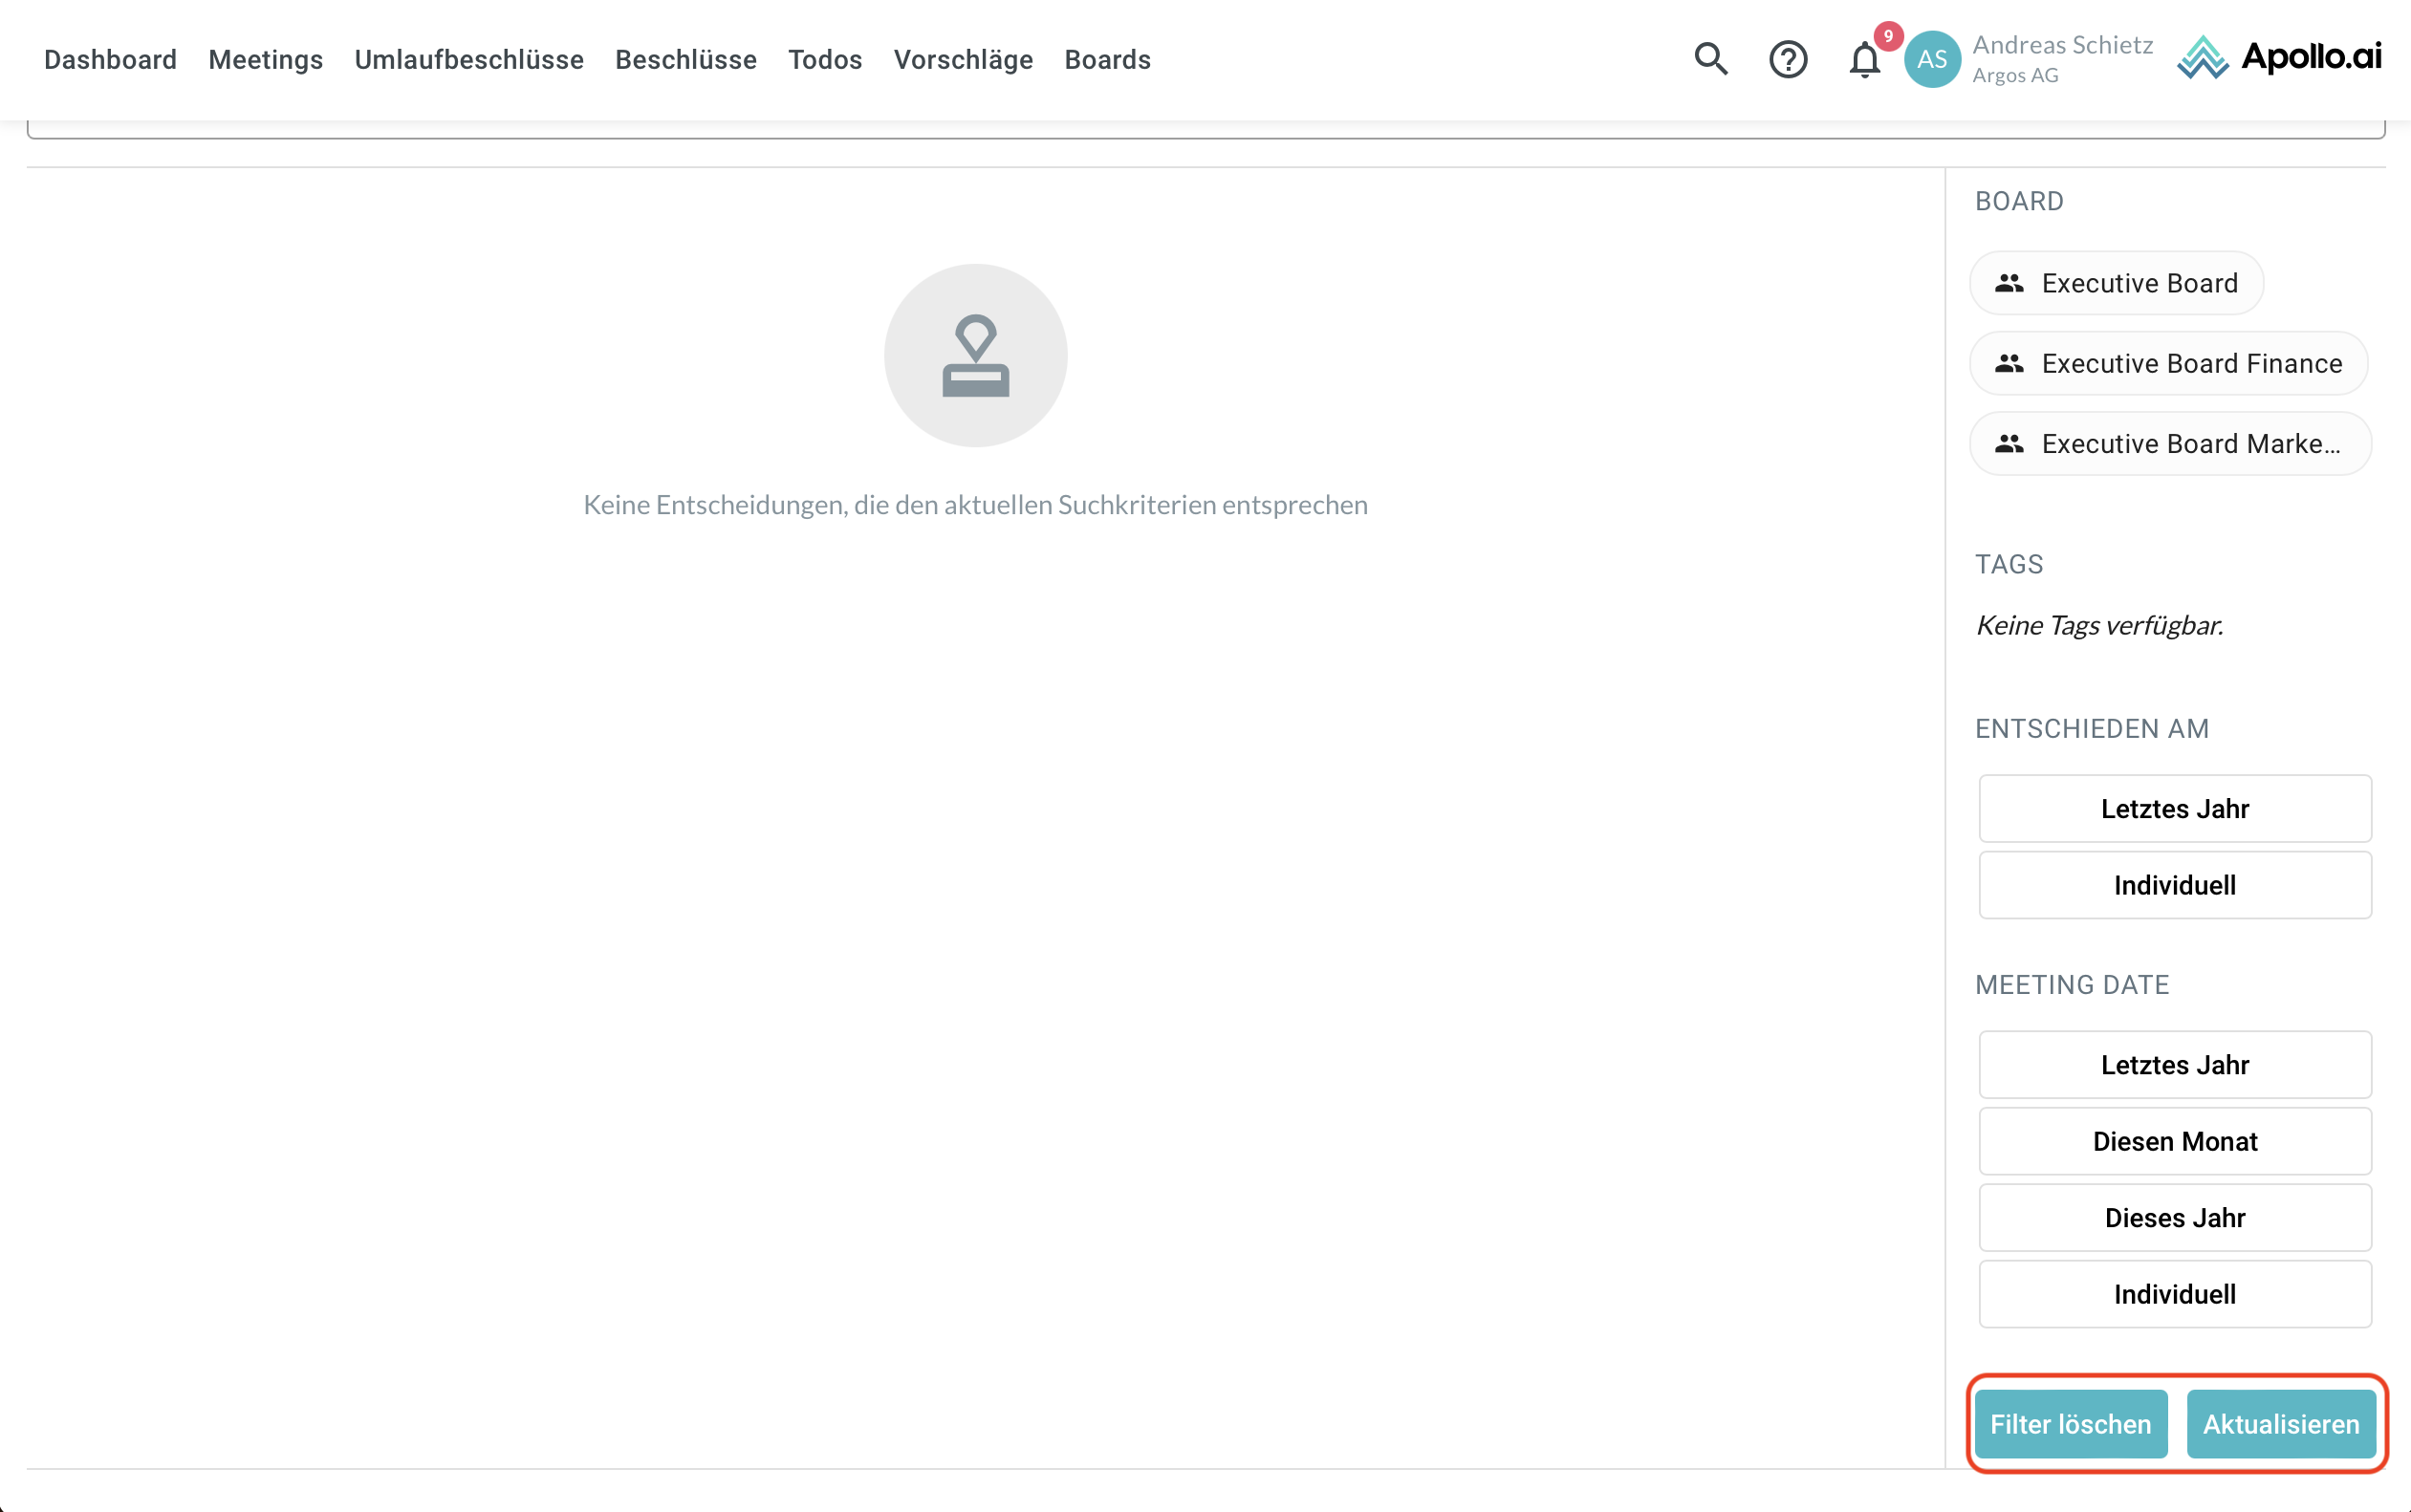Select Letztes Jahr under Entschieden am

[2174, 808]
